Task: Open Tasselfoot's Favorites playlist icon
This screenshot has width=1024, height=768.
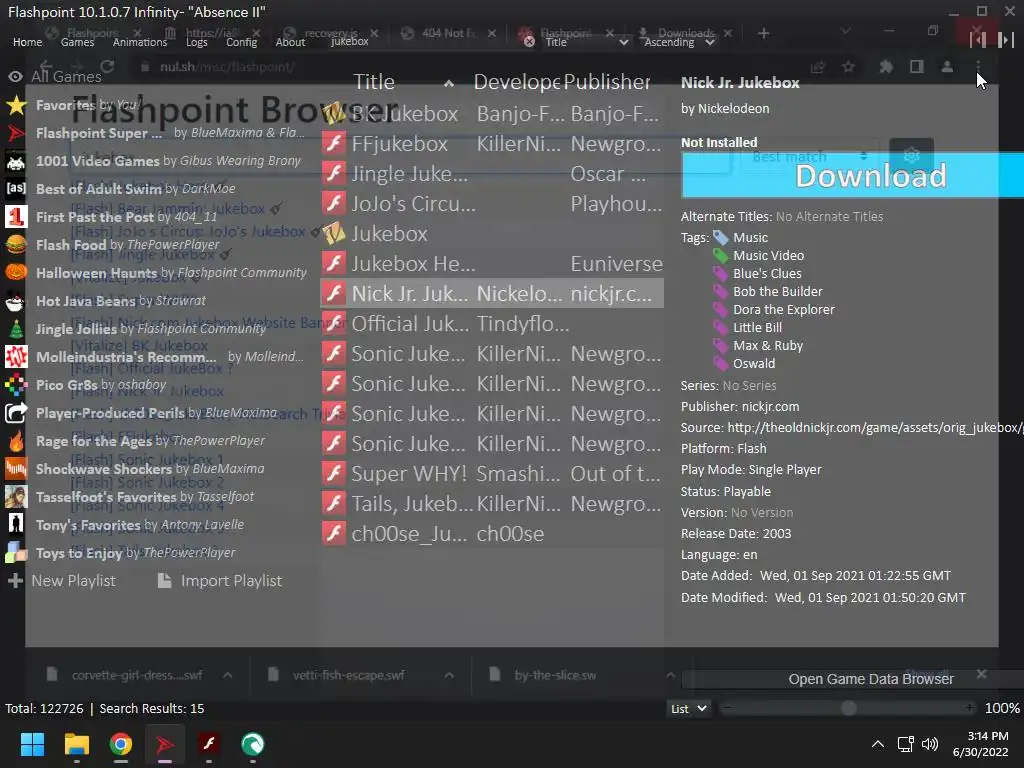Action: (x=16, y=496)
